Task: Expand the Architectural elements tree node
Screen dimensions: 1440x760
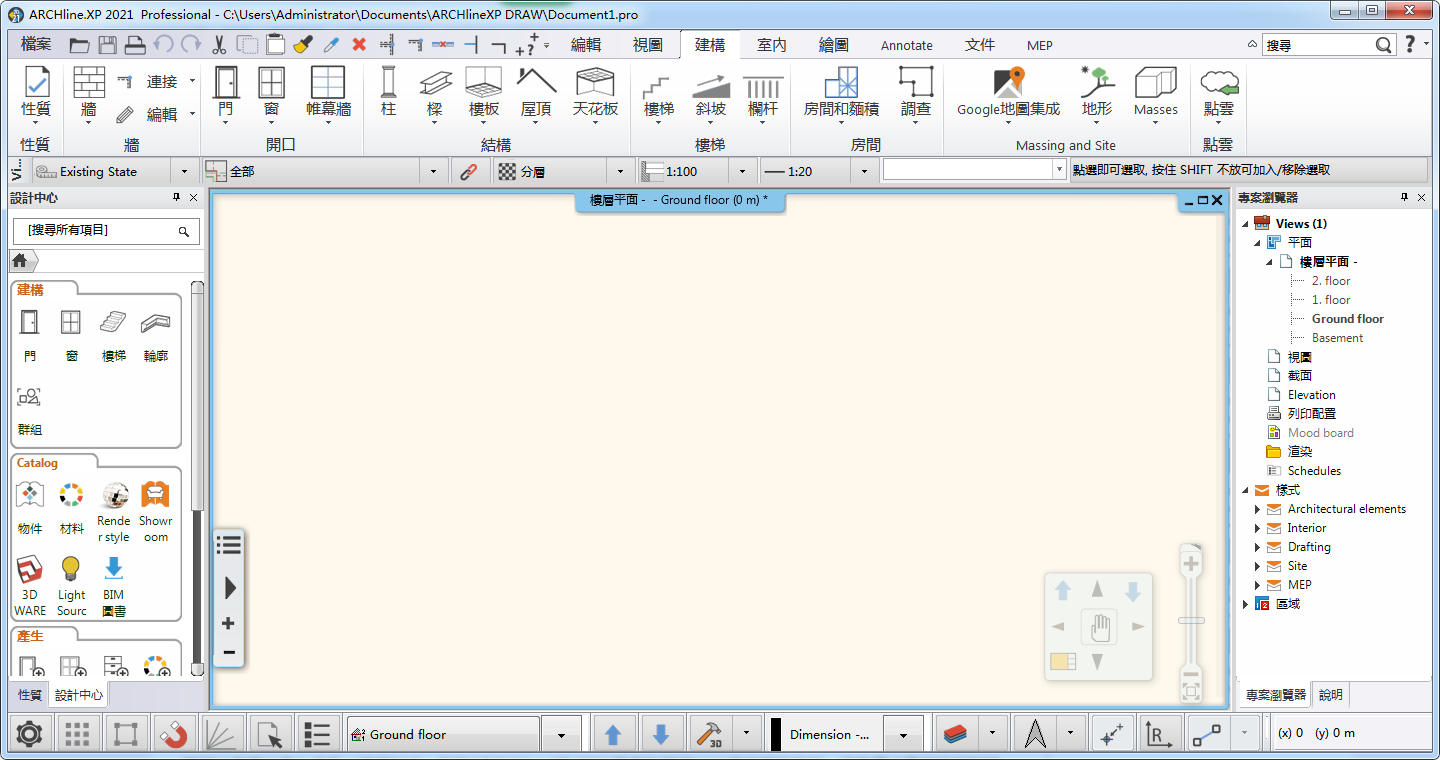Action: [1257, 509]
